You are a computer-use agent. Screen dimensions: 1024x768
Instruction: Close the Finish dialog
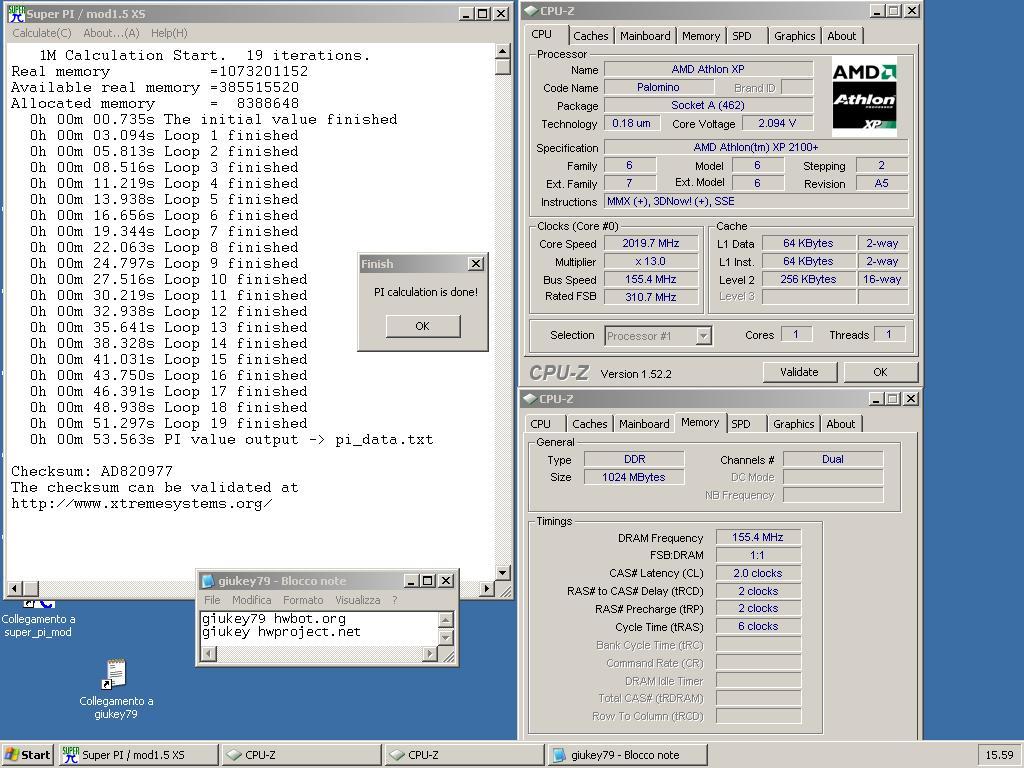(x=476, y=263)
